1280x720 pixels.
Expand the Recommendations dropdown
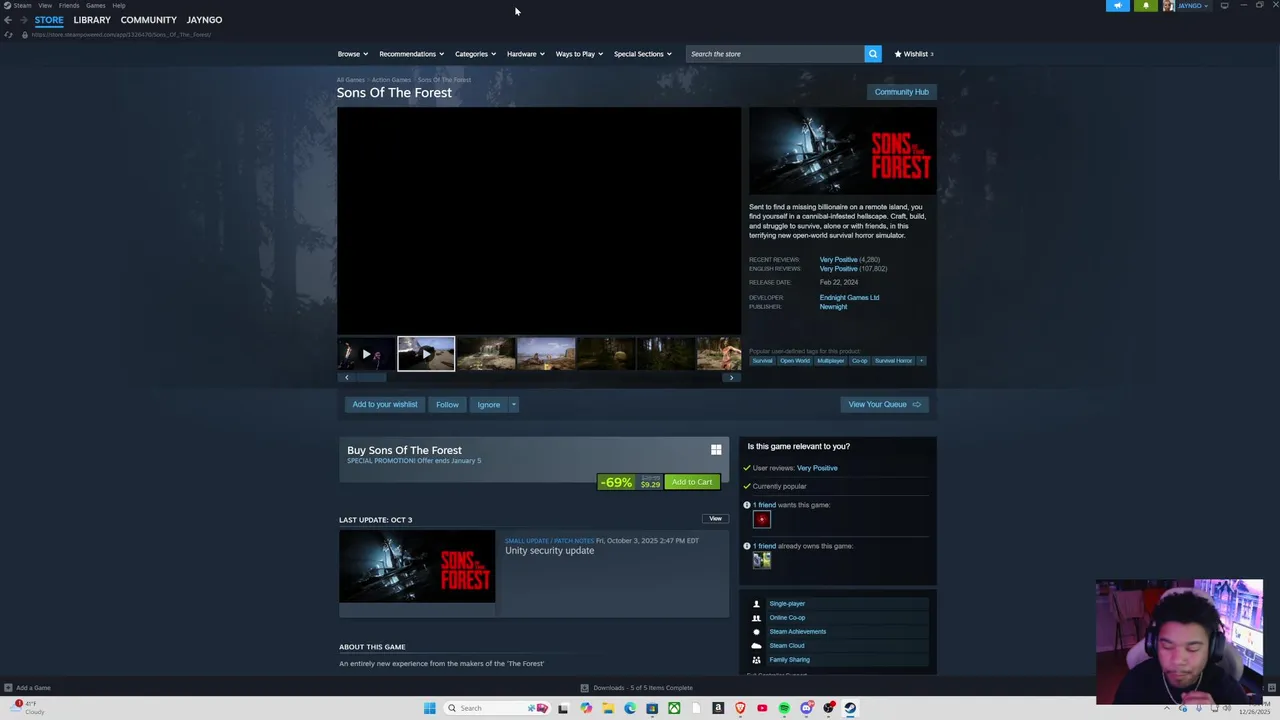coord(411,54)
